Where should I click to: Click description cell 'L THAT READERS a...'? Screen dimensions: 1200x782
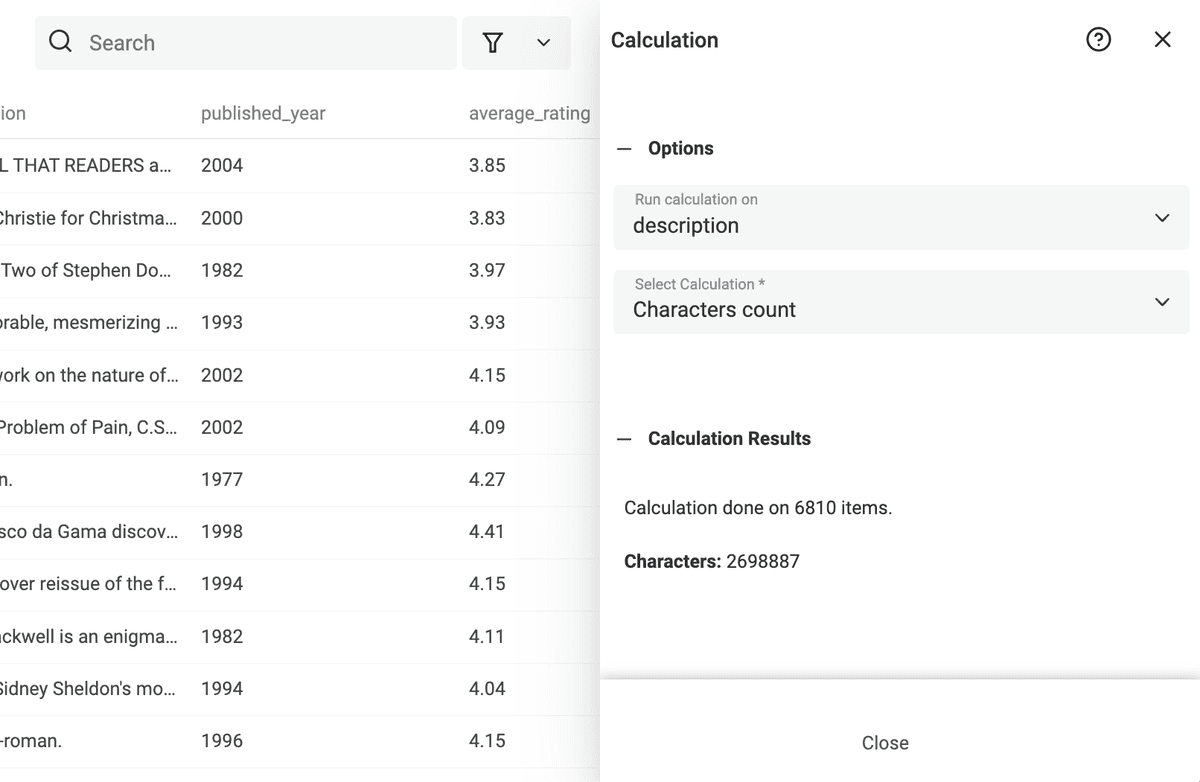click(x=86, y=165)
